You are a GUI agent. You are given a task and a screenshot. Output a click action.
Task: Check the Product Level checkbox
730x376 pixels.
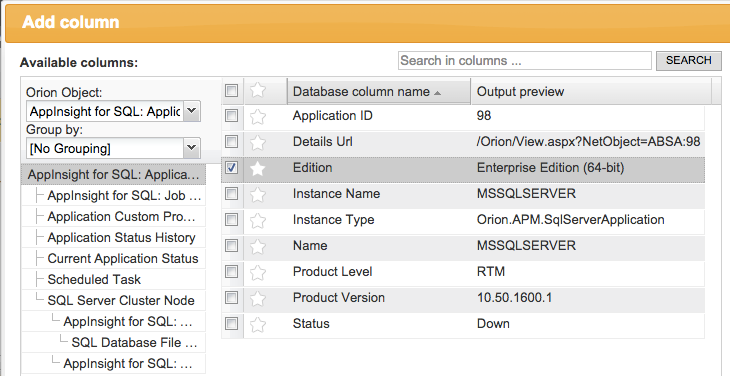[231, 272]
